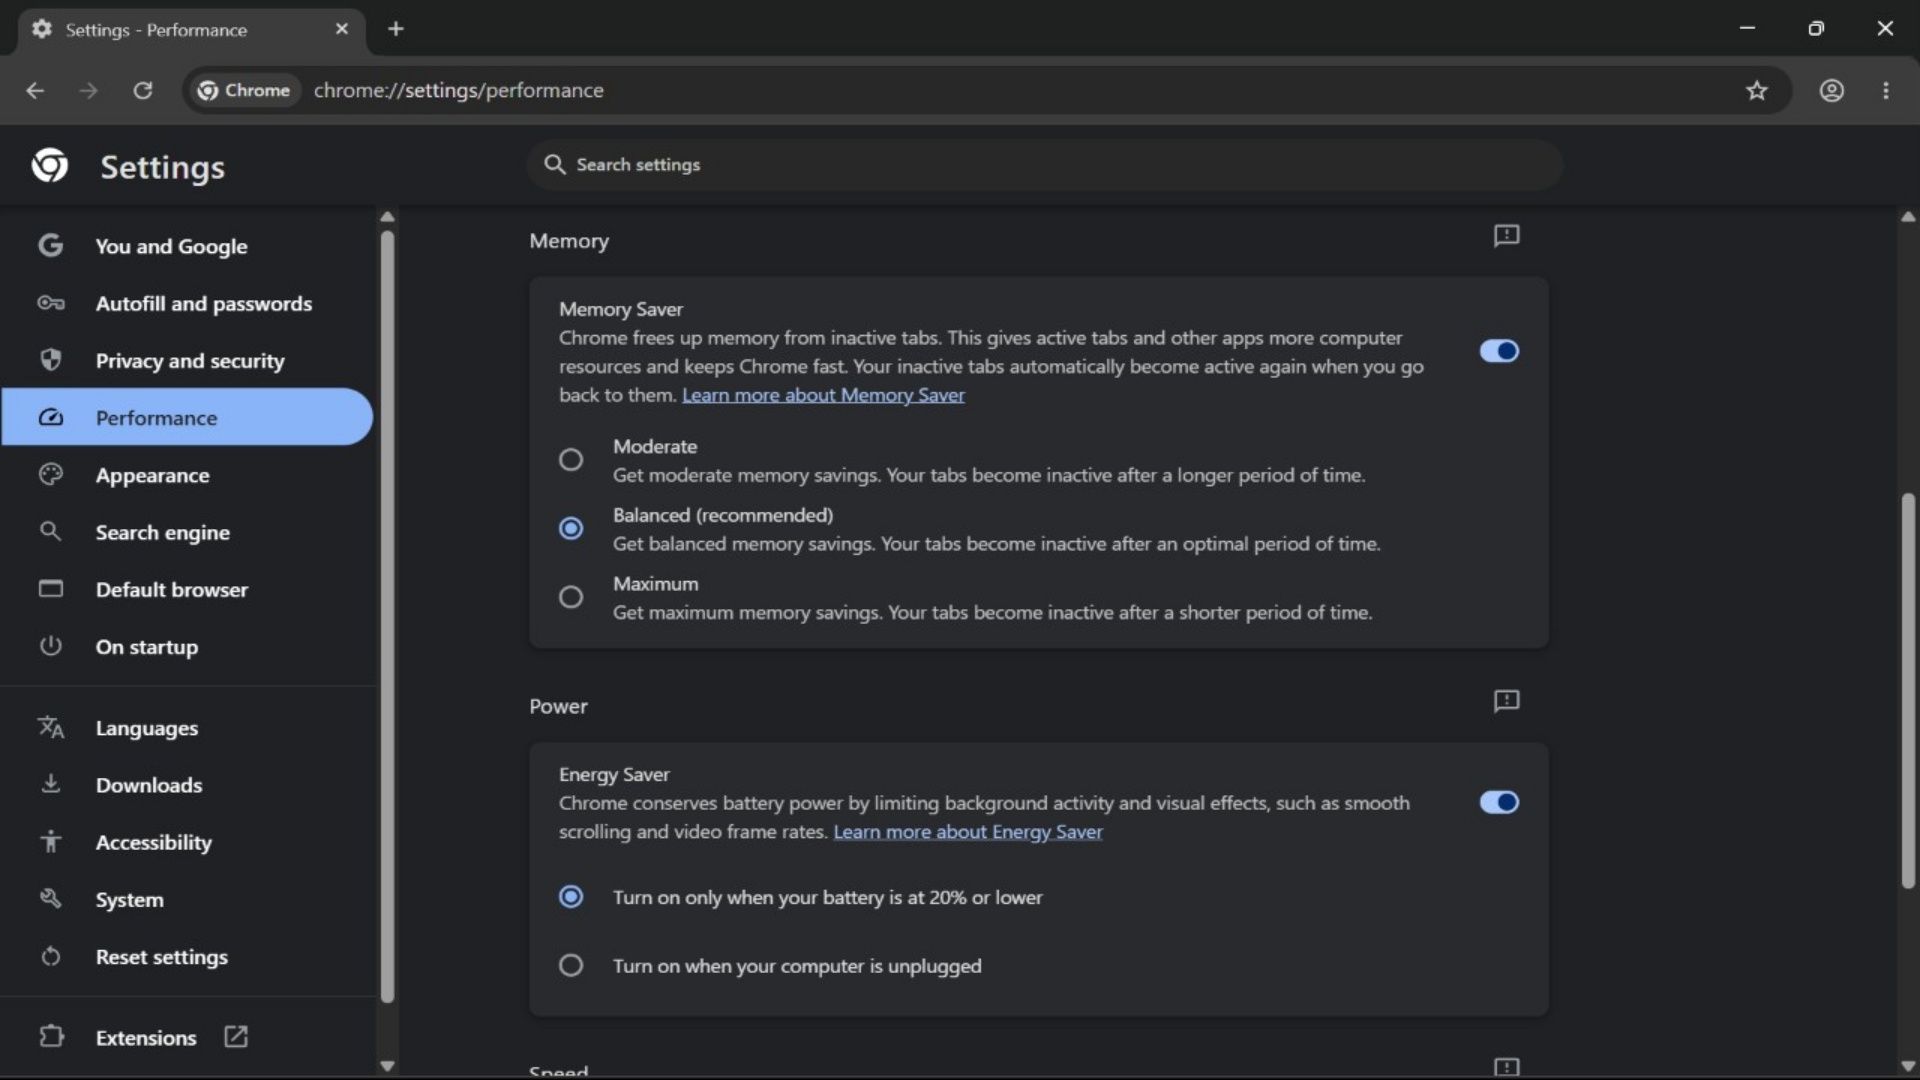Open the profile account icon
1920x1080 pixels.
tap(1832, 90)
